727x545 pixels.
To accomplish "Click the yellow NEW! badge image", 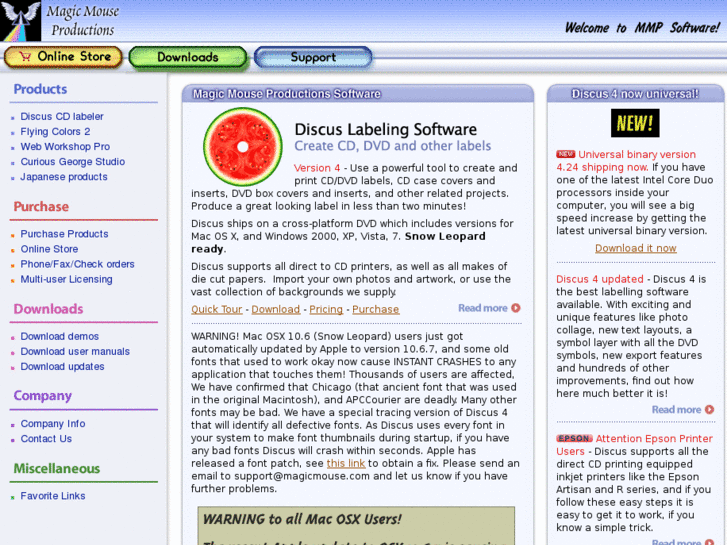I will (x=635, y=123).
